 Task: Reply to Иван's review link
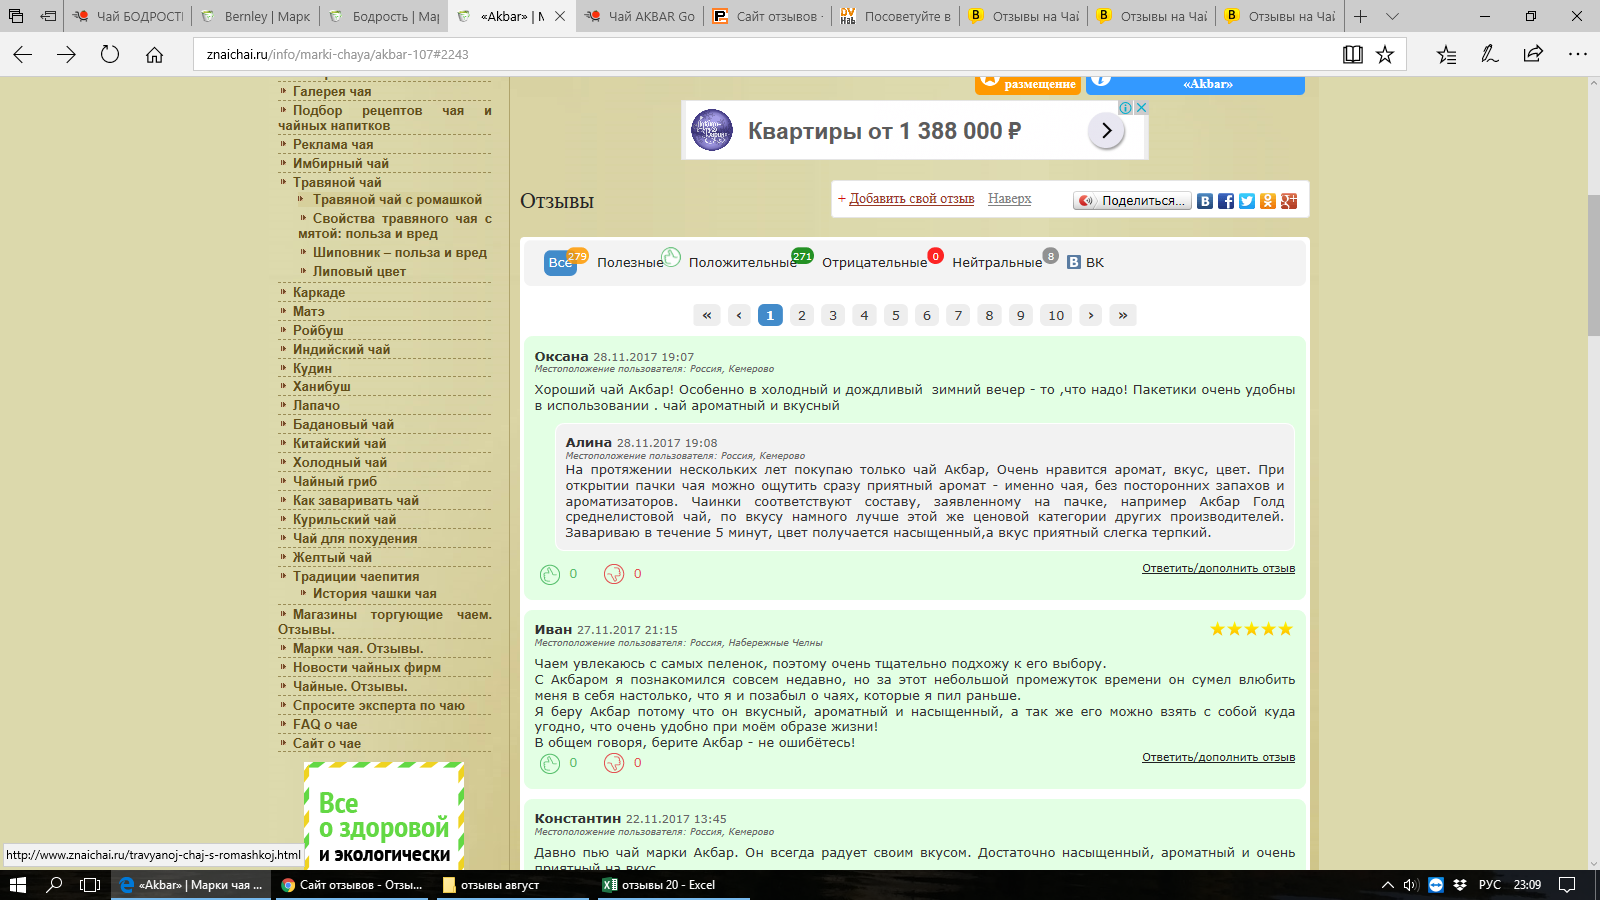[1218, 757]
